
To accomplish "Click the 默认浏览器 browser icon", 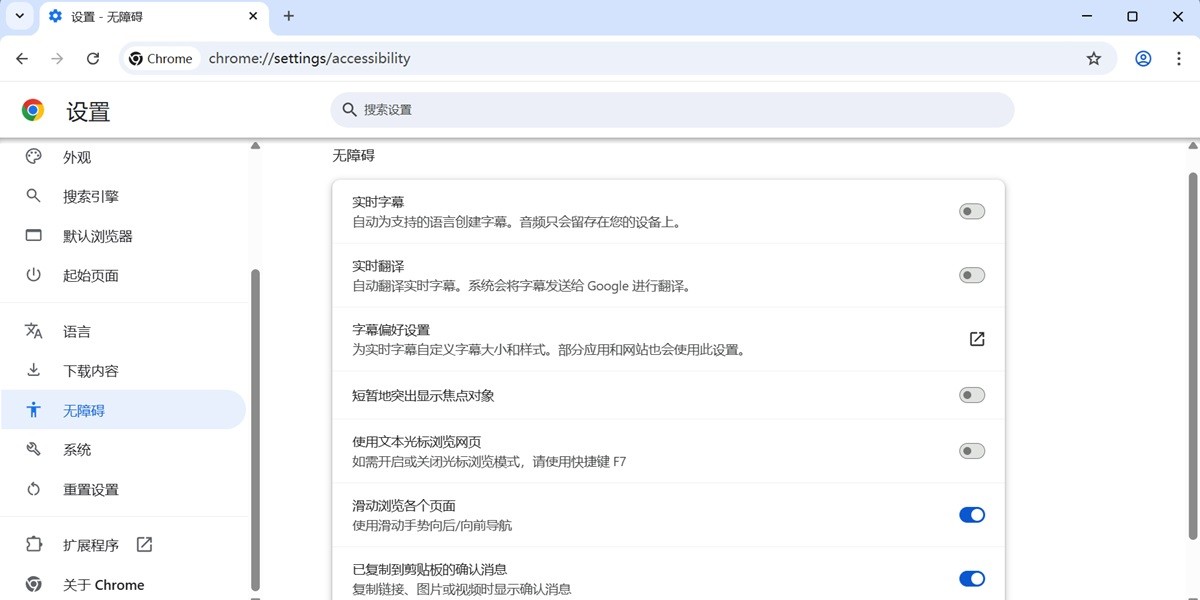I will [x=33, y=236].
